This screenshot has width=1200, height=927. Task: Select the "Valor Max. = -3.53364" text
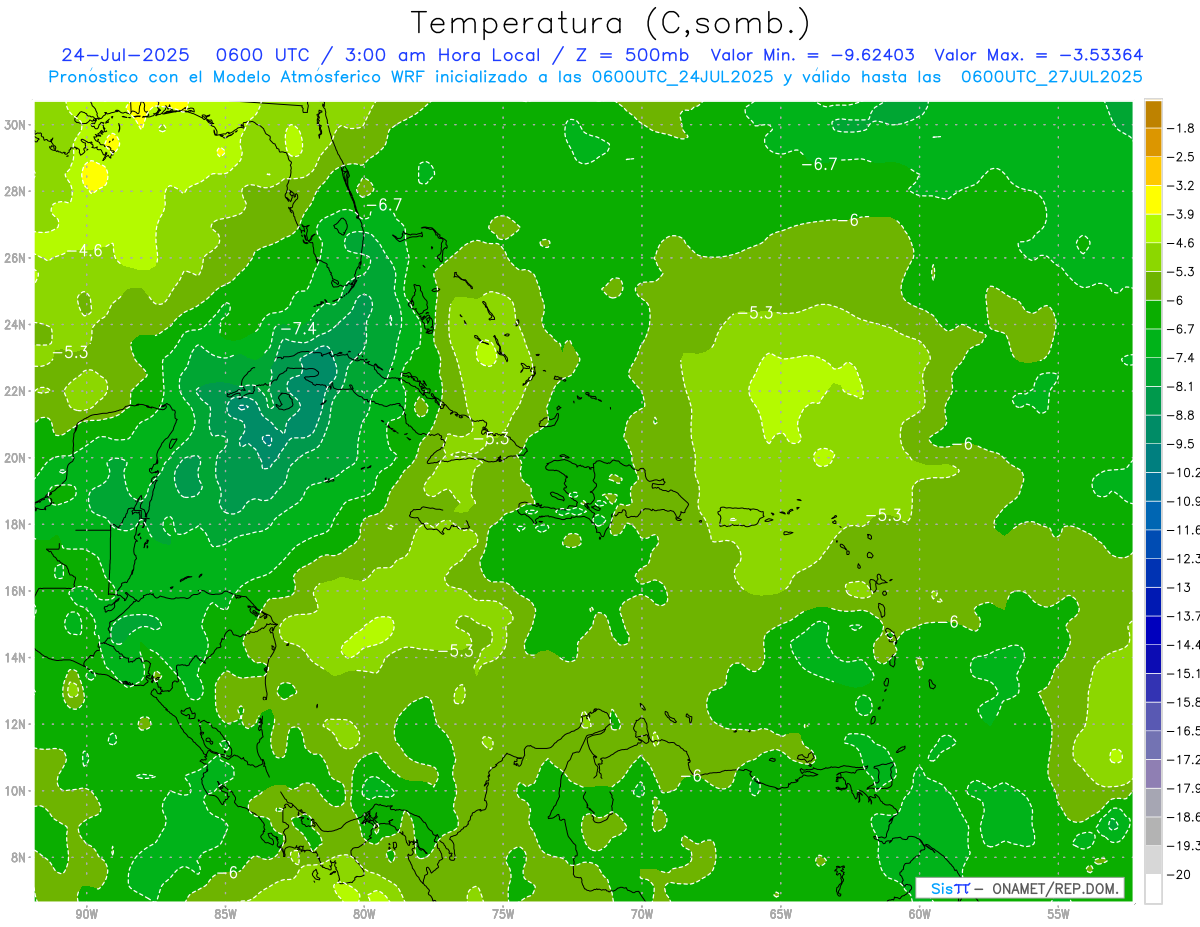click(1038, 55)
